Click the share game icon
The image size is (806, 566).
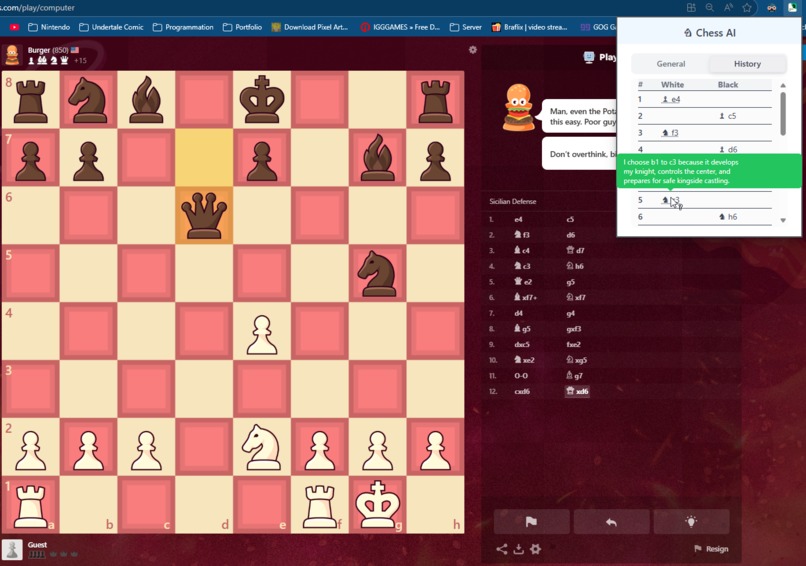(x=502, y=549)
